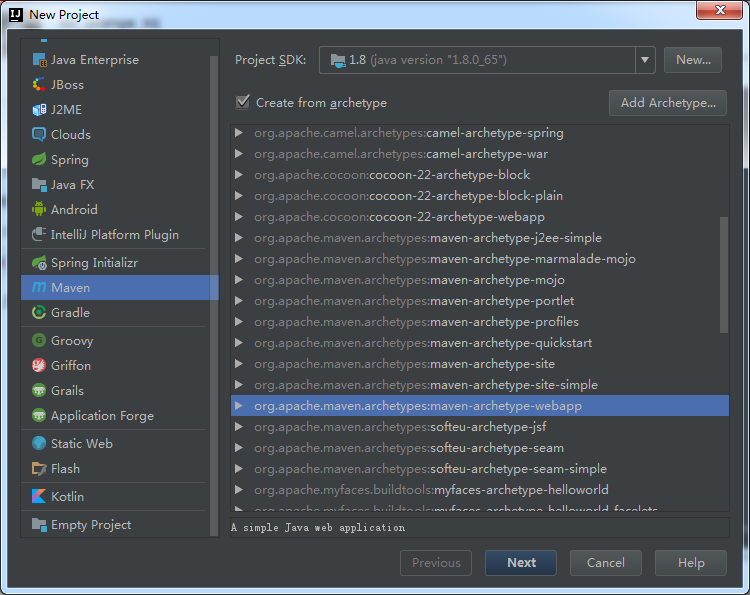Viewport: 750px width, 595px height.
Task: Open the Project SDK dropdown arrow
Action: coord(645,60)
